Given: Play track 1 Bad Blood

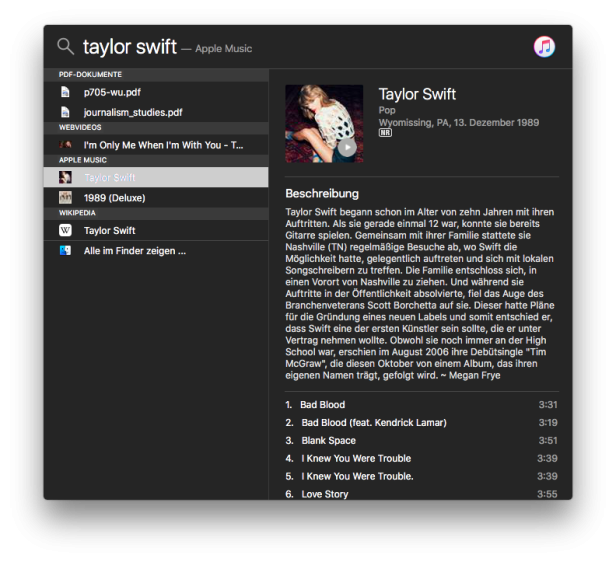Looking at the screenshot, I should (x=422, y=405).
